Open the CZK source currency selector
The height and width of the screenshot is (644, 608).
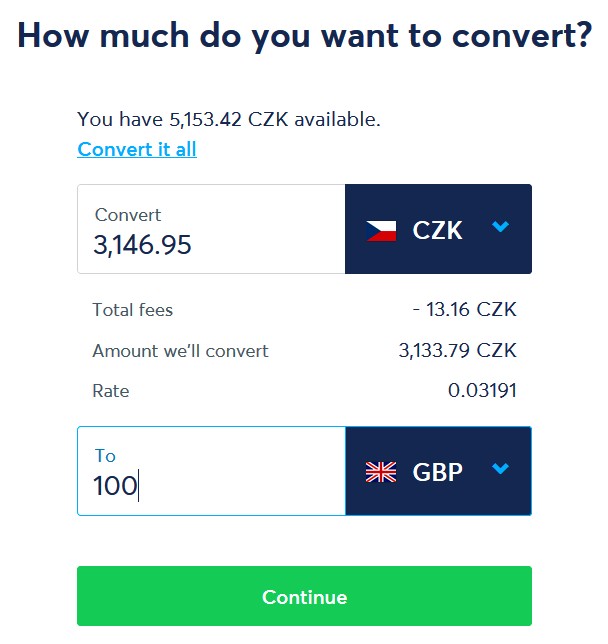pyautogui.click(x=438, y=229)
